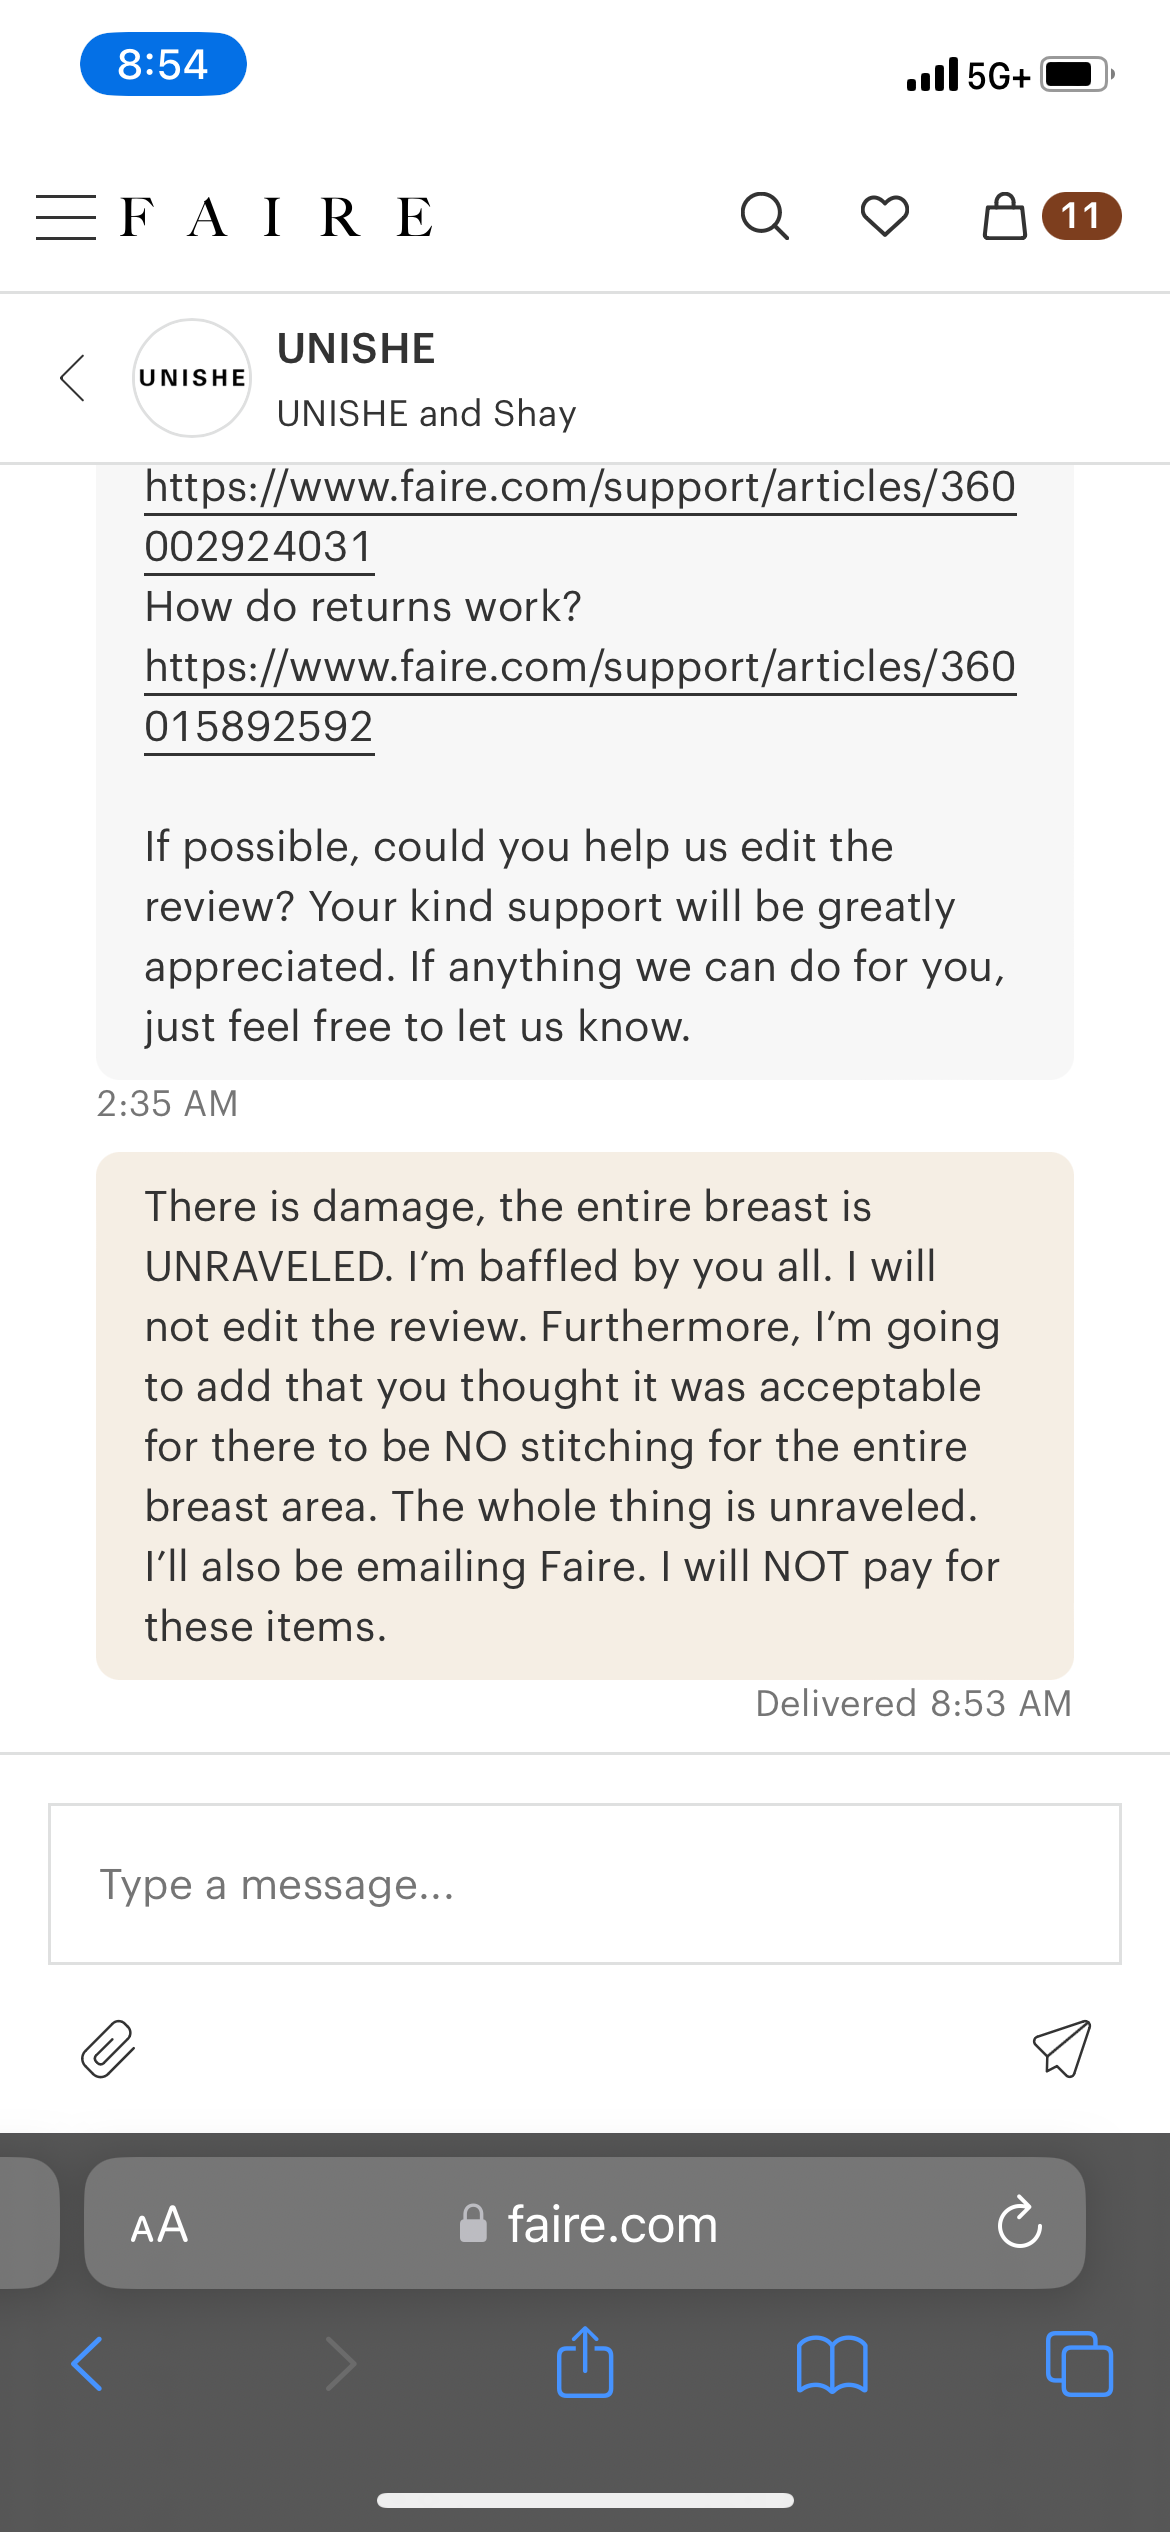Tap Safari back navigation arrow

[88, 2364]
